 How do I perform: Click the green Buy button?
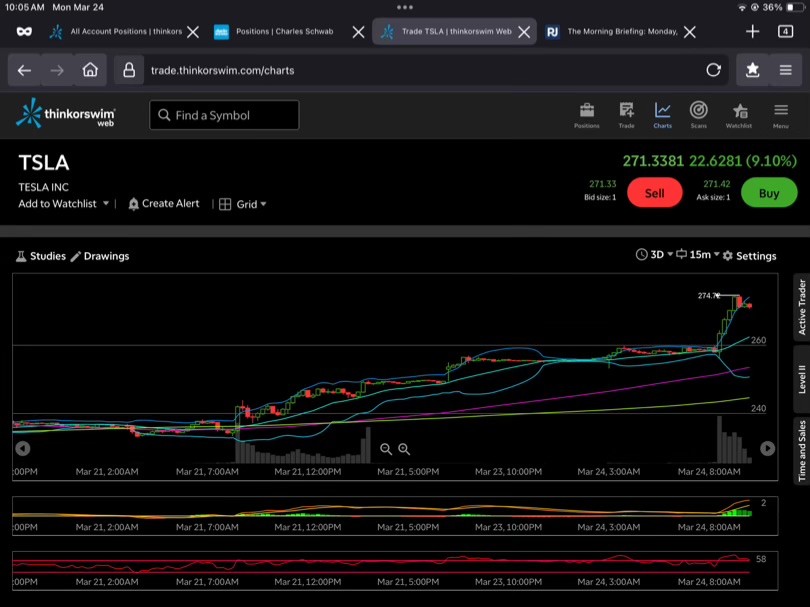(x=769, y=193)
